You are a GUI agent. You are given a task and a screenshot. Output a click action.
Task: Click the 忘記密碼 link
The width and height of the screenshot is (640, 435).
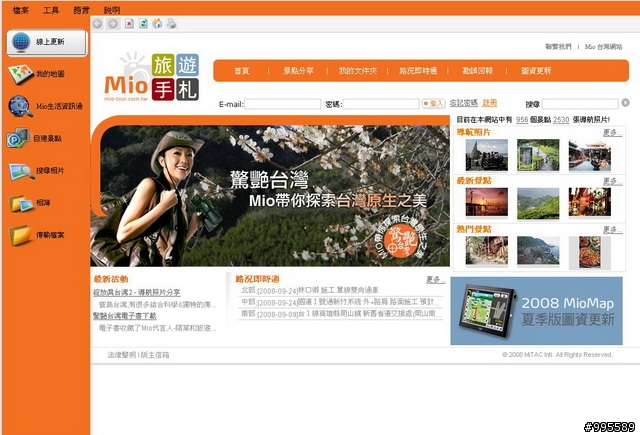point(463,103)
